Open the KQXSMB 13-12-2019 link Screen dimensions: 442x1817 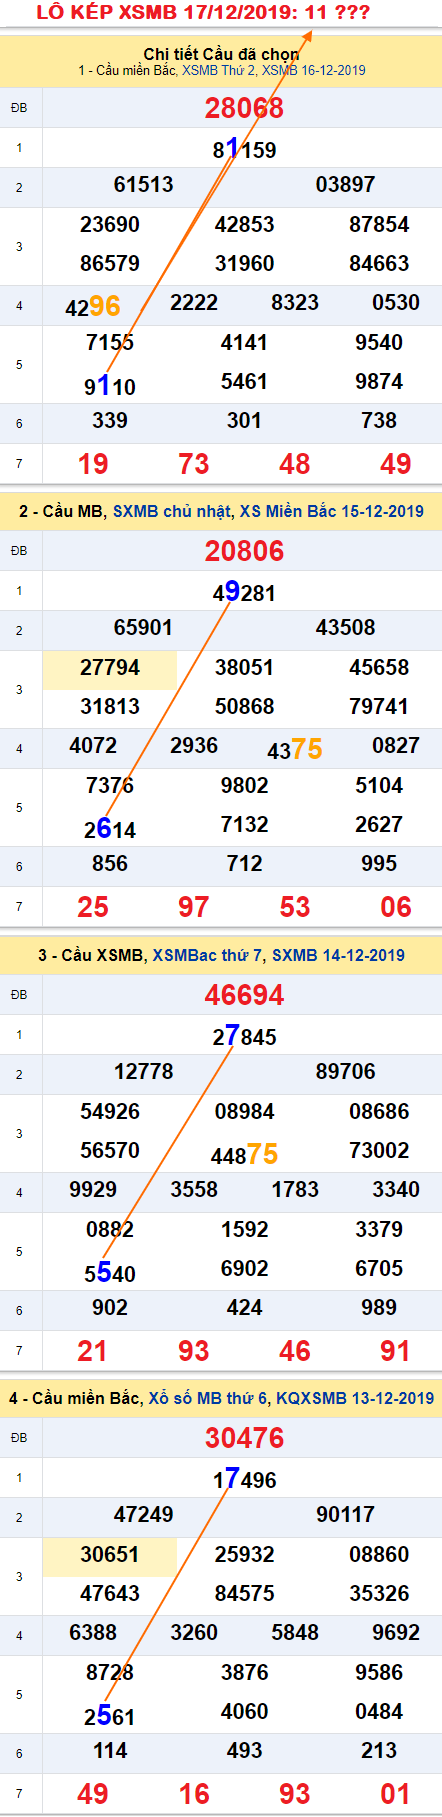point(355,1398)
